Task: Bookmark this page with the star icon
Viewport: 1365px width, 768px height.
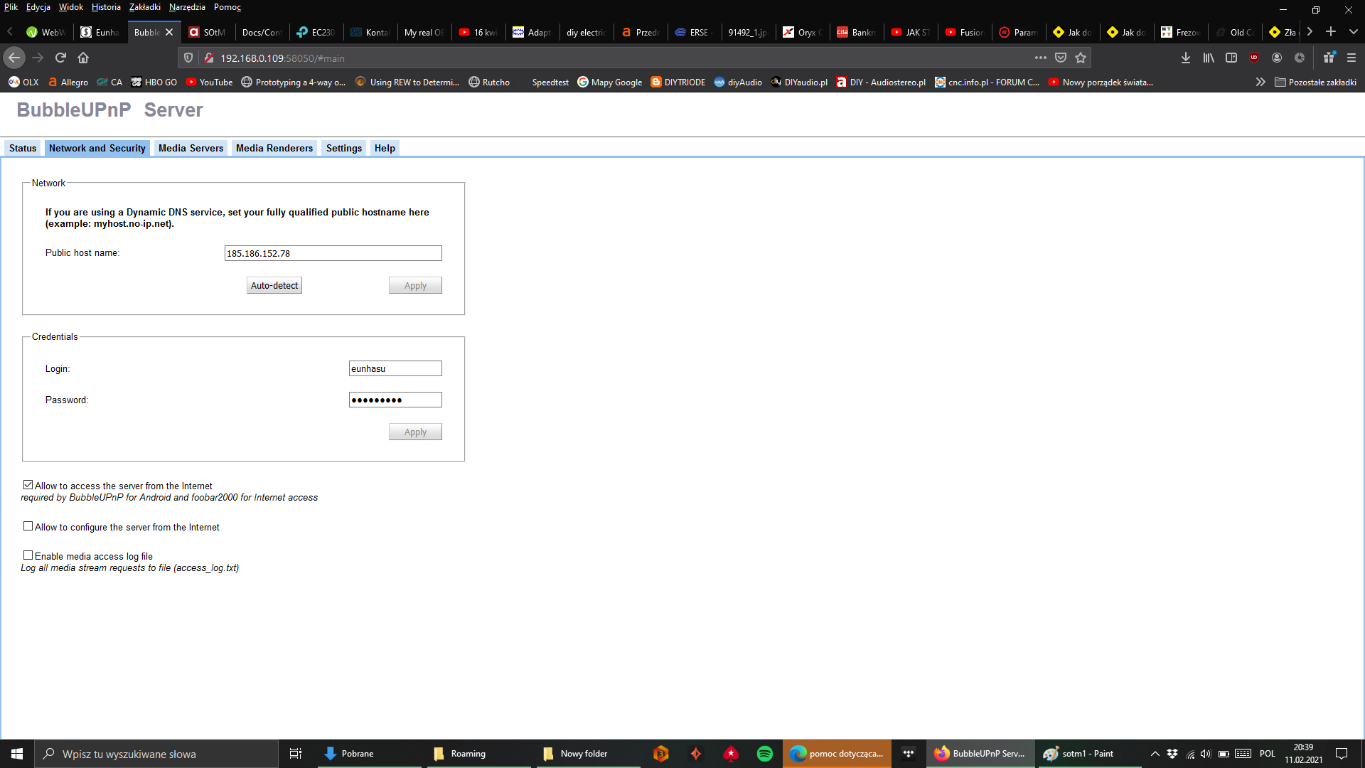Action: [1080, 57]
